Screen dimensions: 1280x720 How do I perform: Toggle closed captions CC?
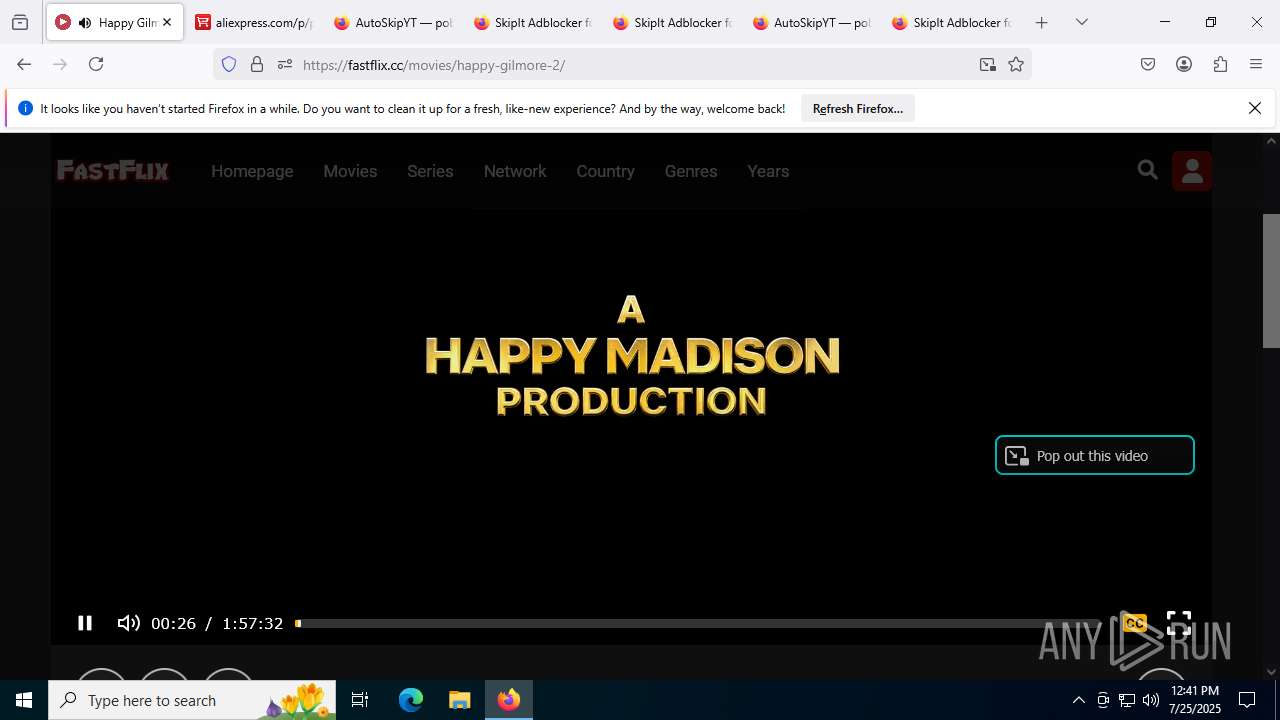tap(1134, 623)
